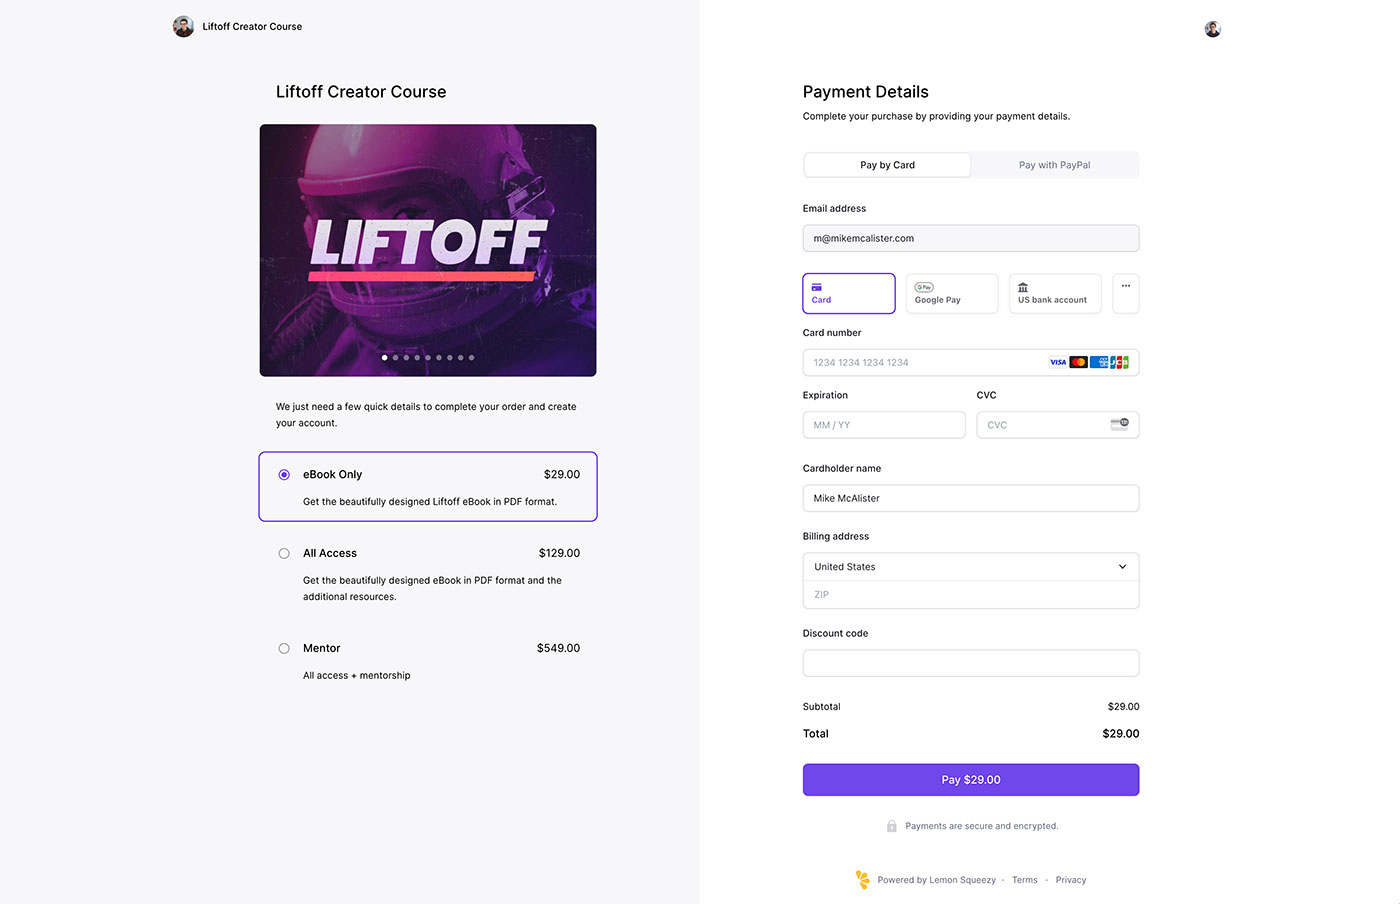
Task: Select Google Pay payment option
Action: pyautogui.click(x=951, y=293)
